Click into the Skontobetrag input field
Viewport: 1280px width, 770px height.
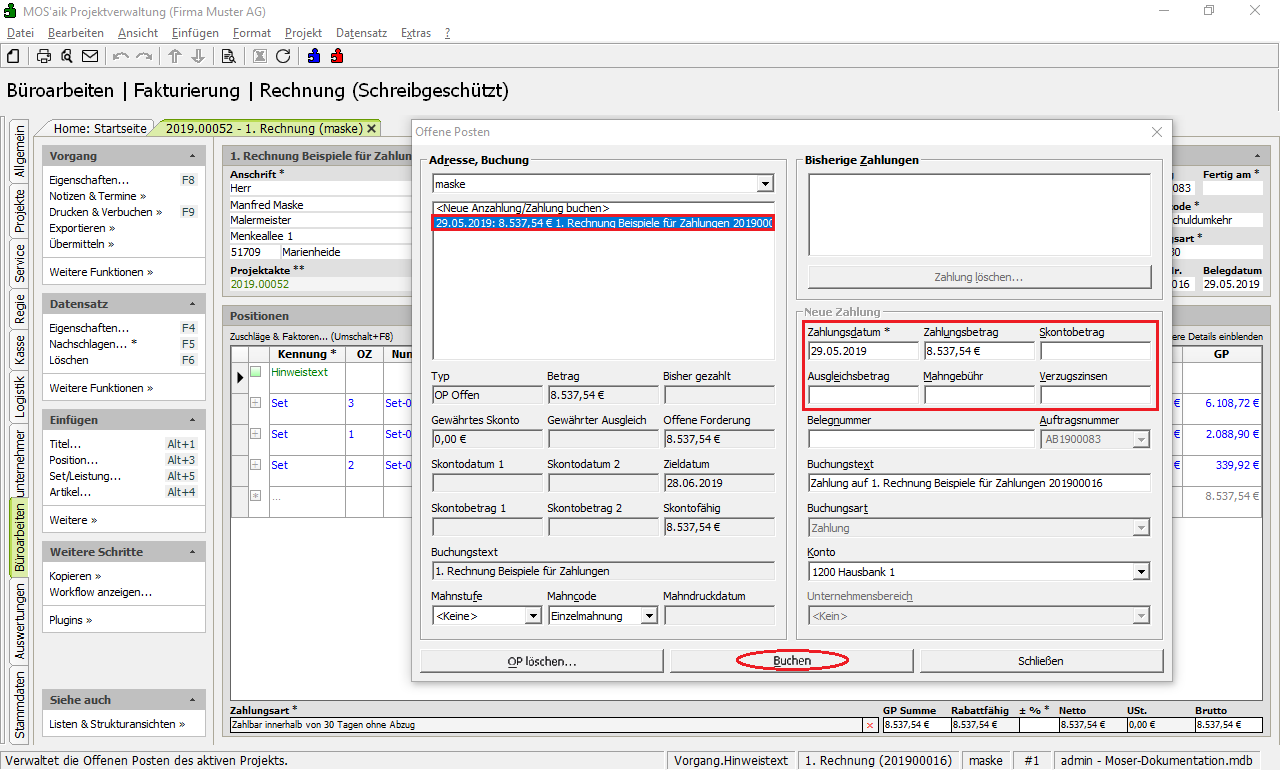1095,351
